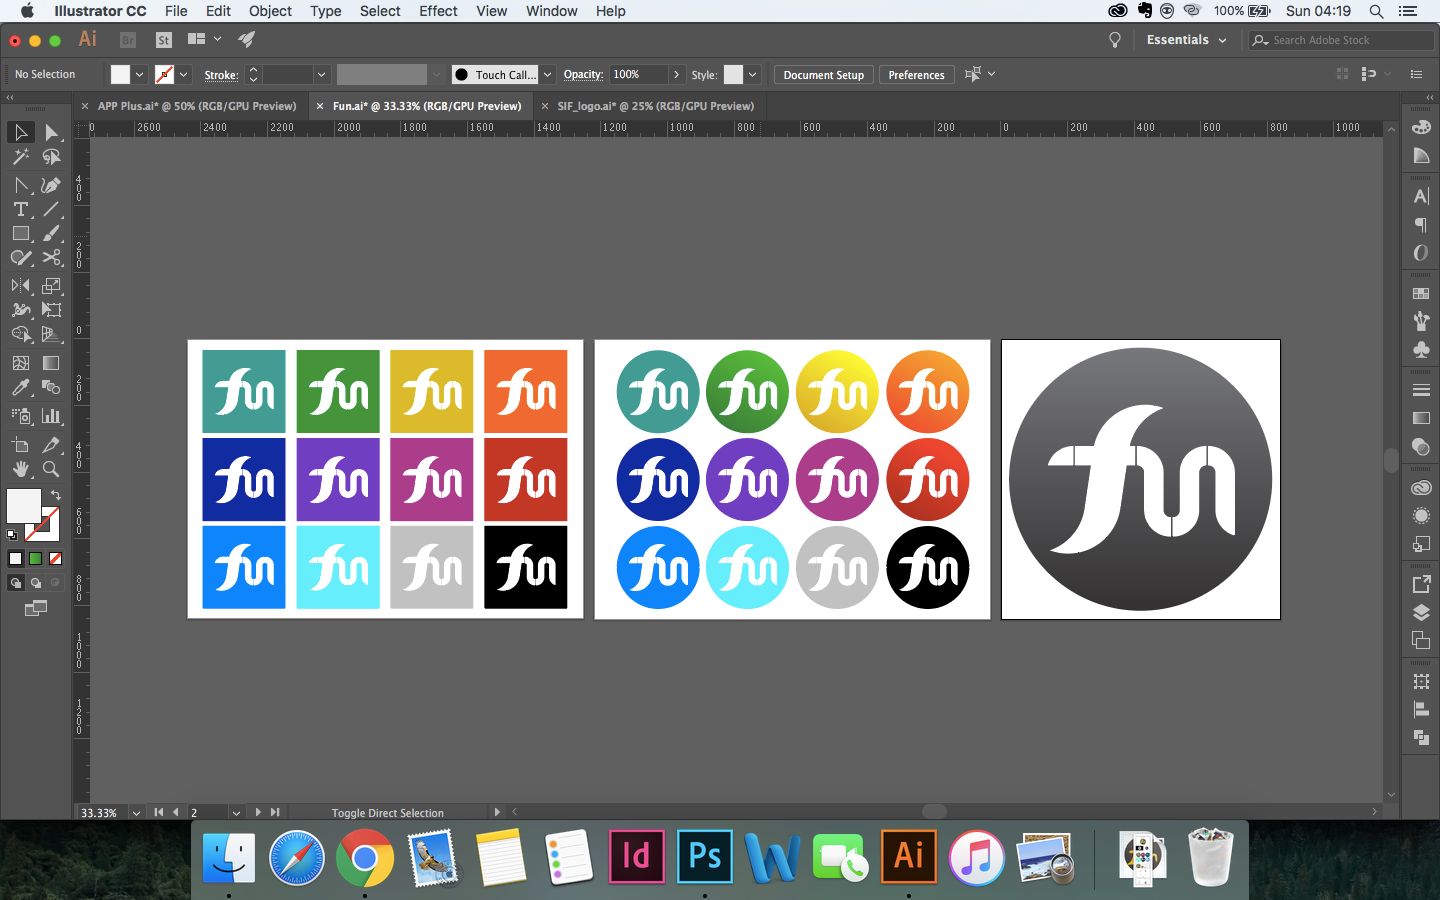Open the Object menu
Image resolution: width=1440 pixels, height=900 pixels.
click(x=270, y=11)
